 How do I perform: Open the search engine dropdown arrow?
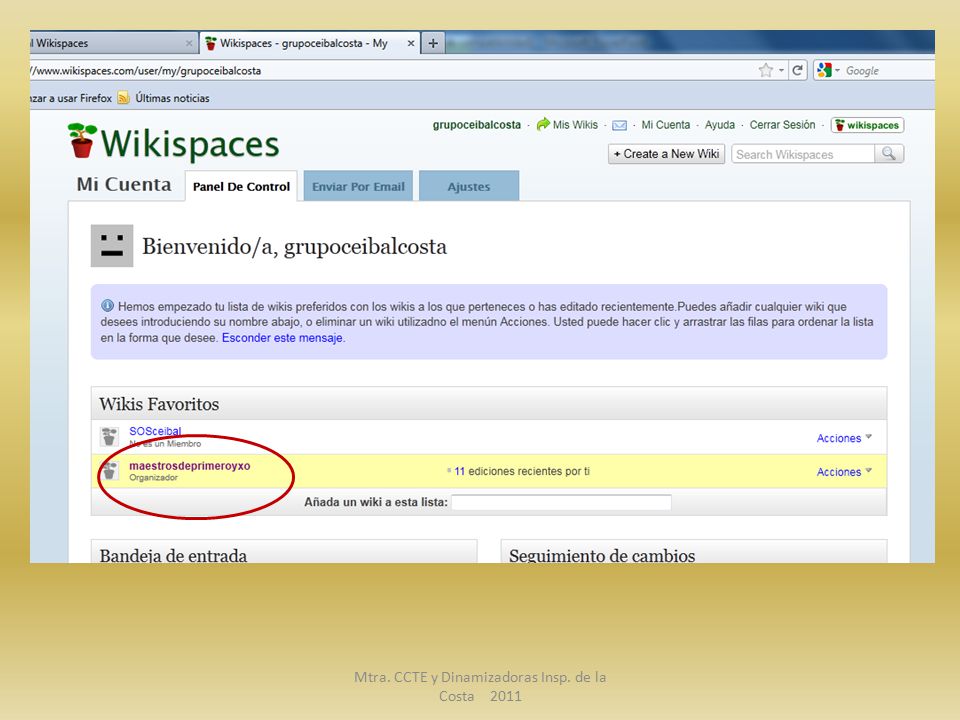837,70
